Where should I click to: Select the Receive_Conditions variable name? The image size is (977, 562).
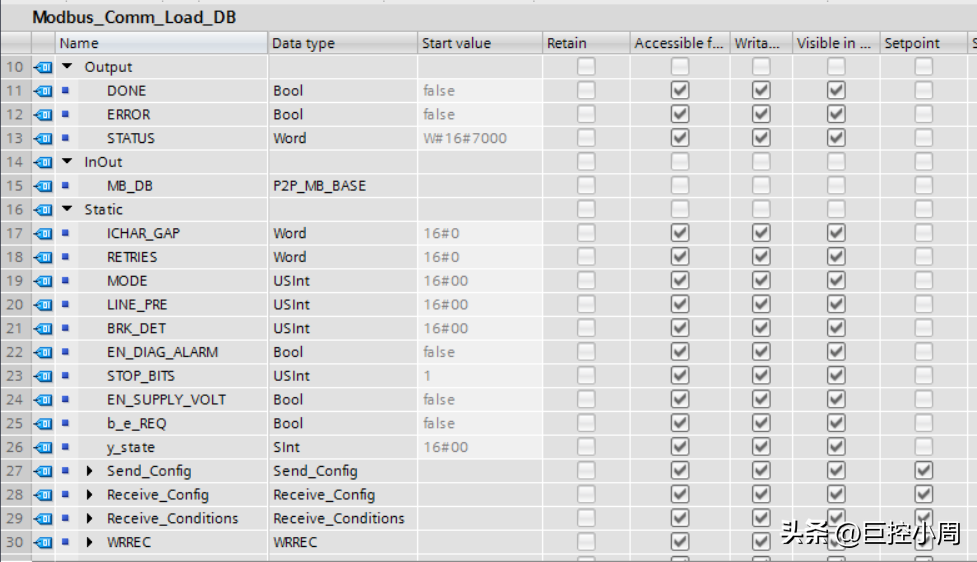(172, 519)
